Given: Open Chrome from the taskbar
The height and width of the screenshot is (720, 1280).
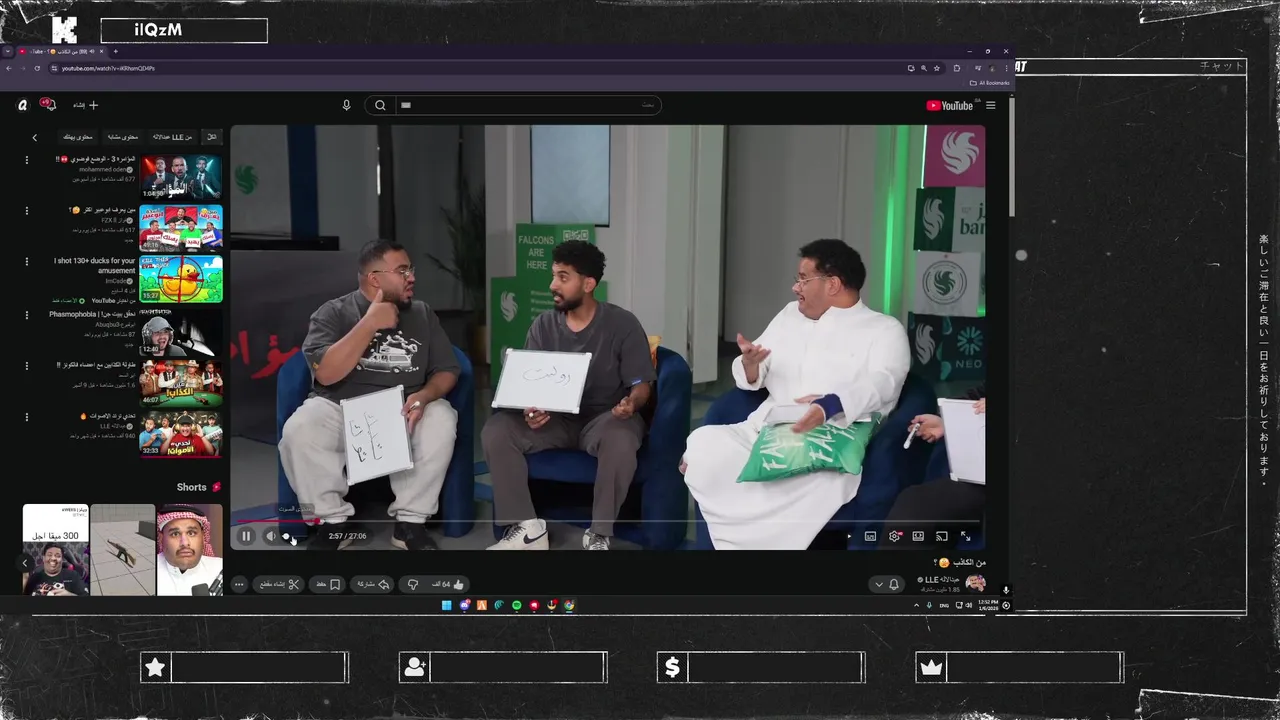Looking at the screenshot, I should [x=568, y=605].
